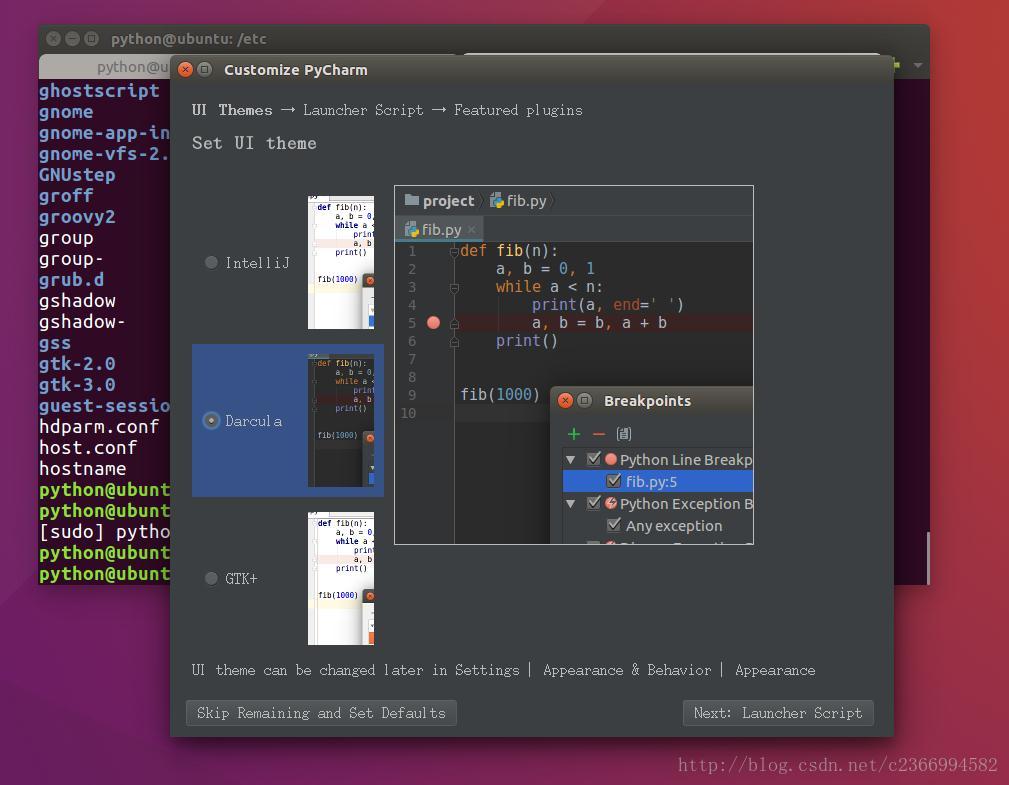Open terminal tab dropdown arrow
Screen dimensions: 1009x785
(918, 65)
